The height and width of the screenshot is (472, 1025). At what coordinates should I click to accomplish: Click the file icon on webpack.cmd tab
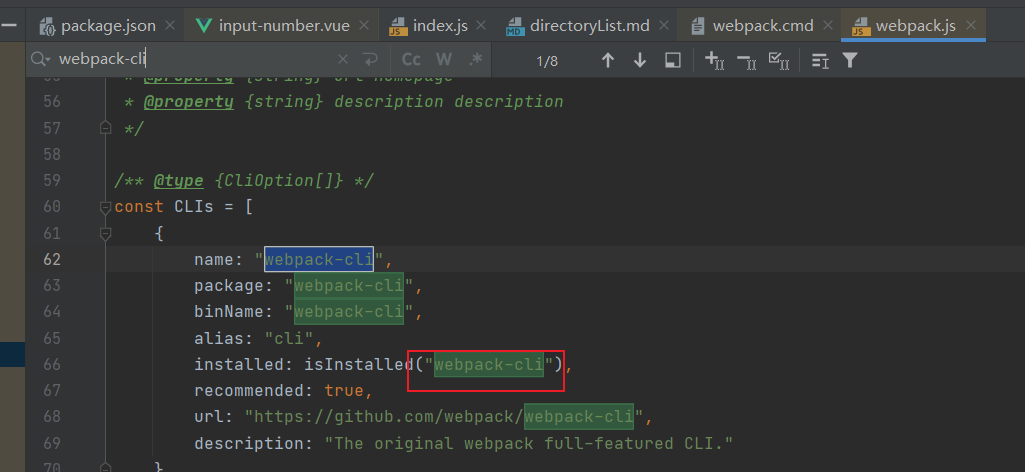tap(699, 27)
